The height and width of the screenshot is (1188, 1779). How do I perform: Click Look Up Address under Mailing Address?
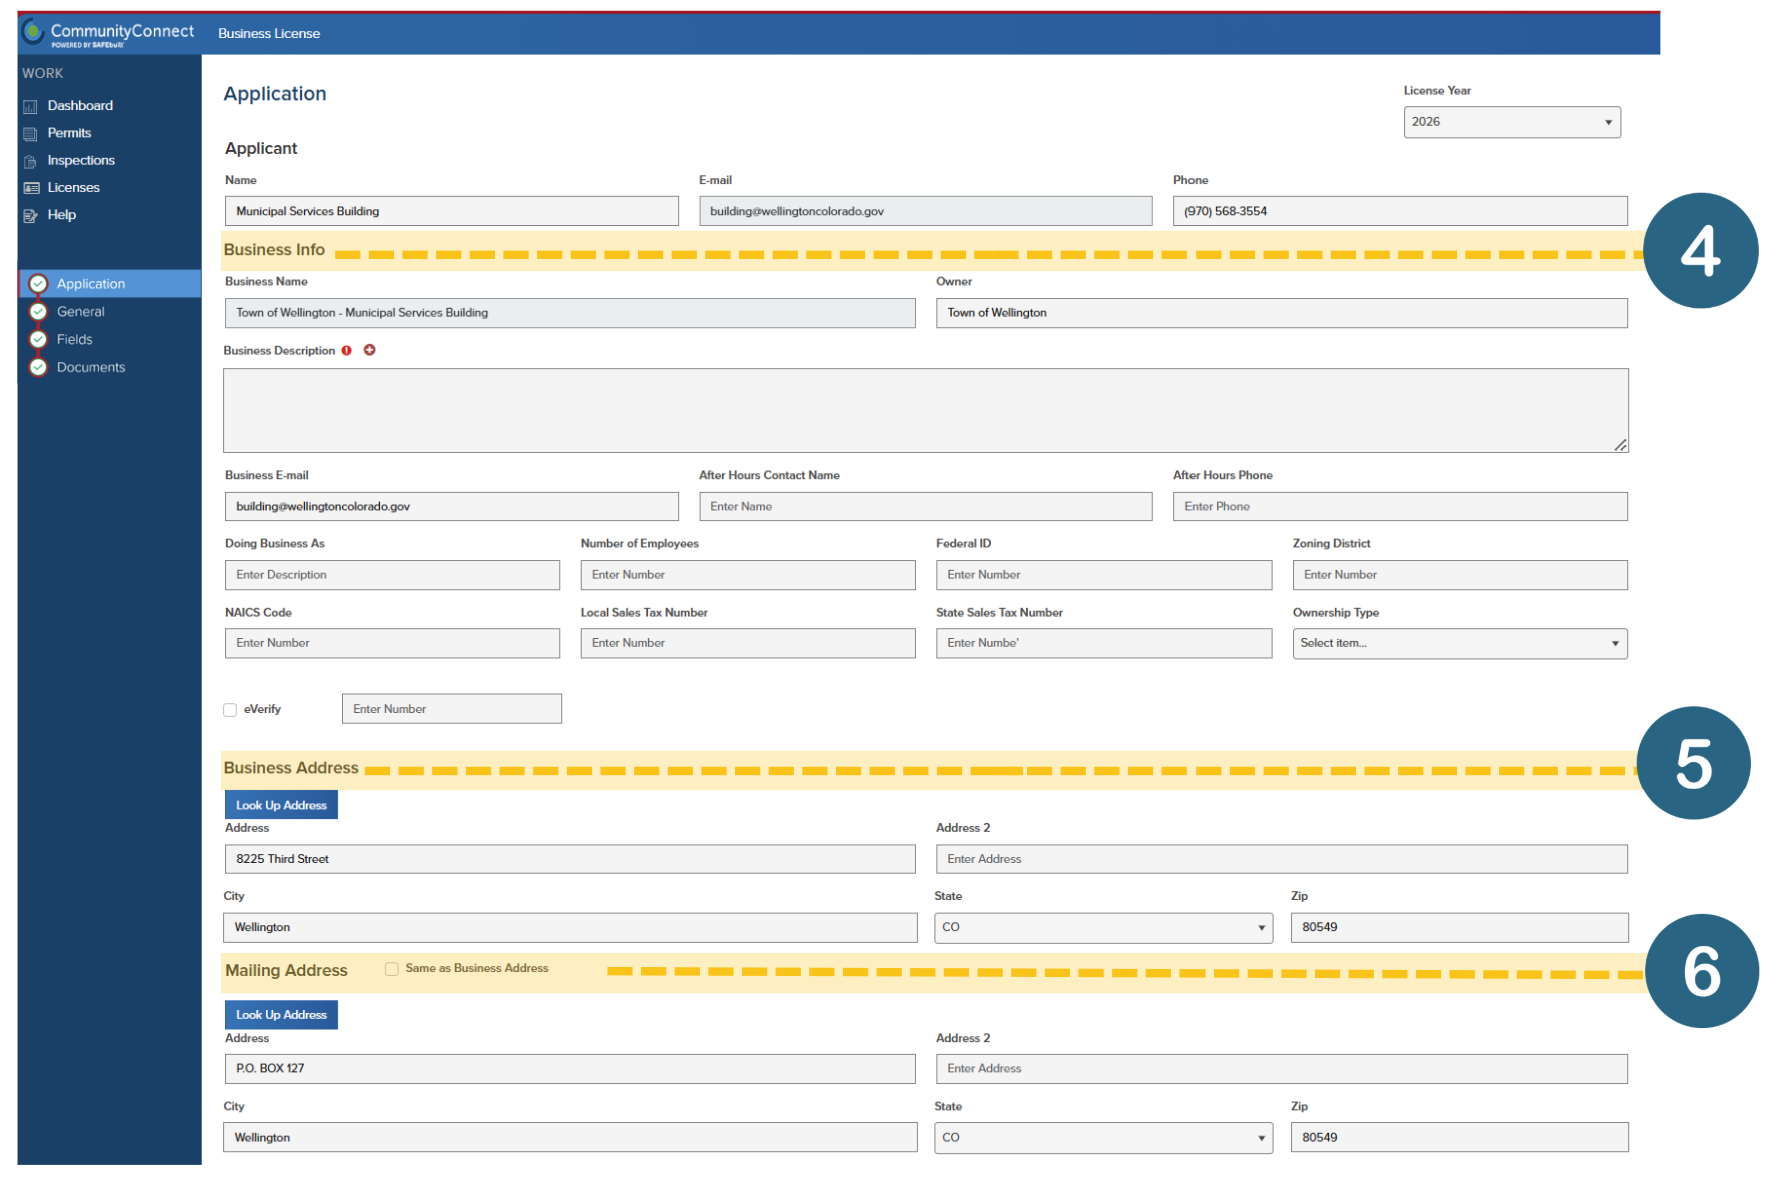[281, 1015]
